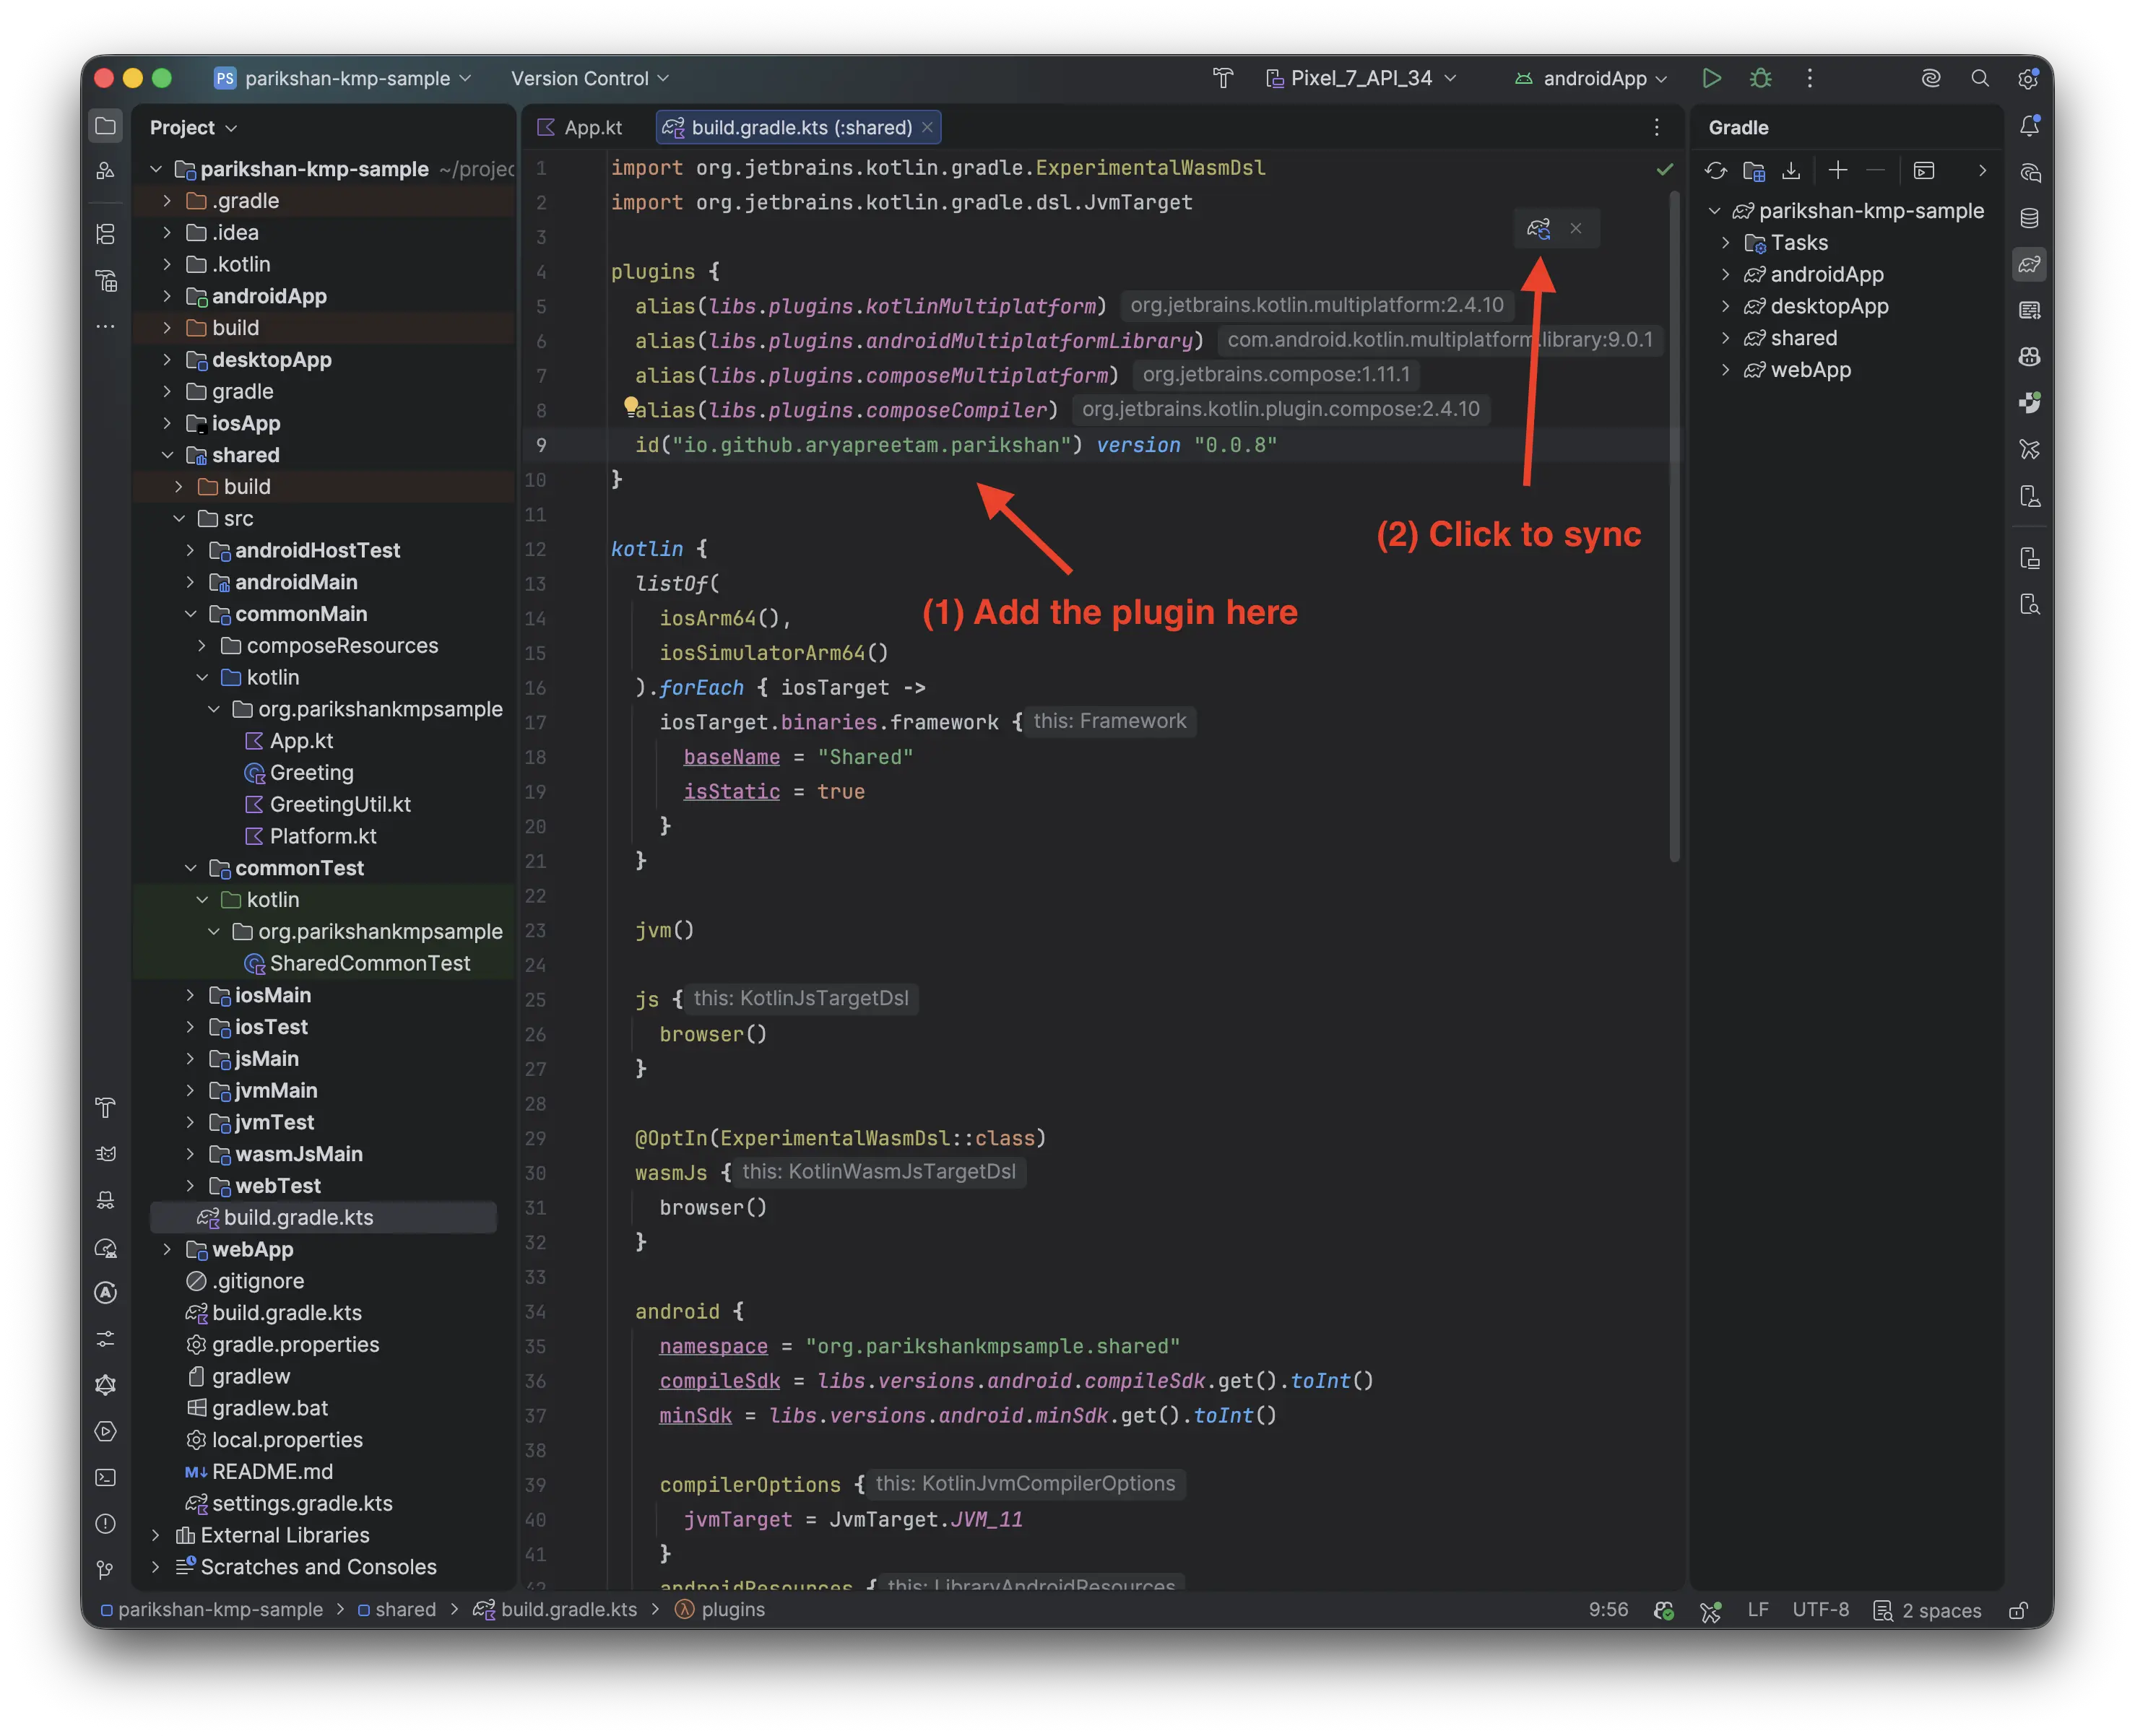Close the build.gradle.kts (:shared) tab

click(927, 128)
